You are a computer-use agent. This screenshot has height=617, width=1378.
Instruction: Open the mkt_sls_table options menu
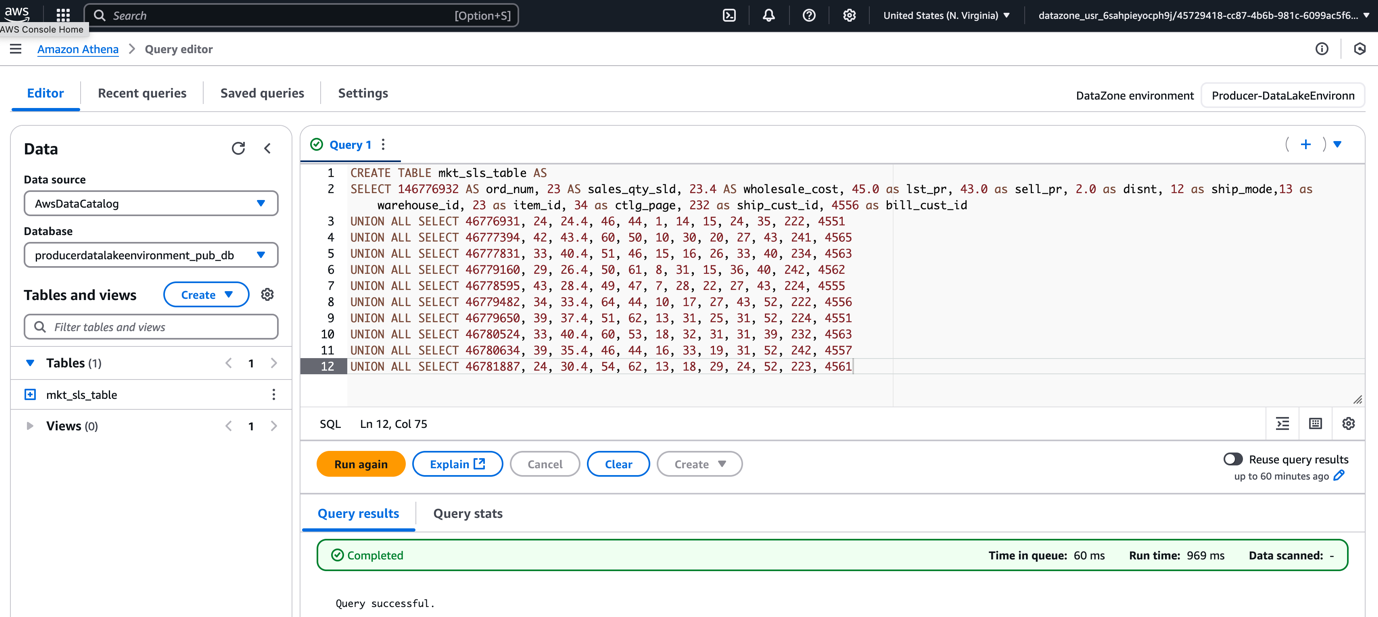[x=273, y=394]
